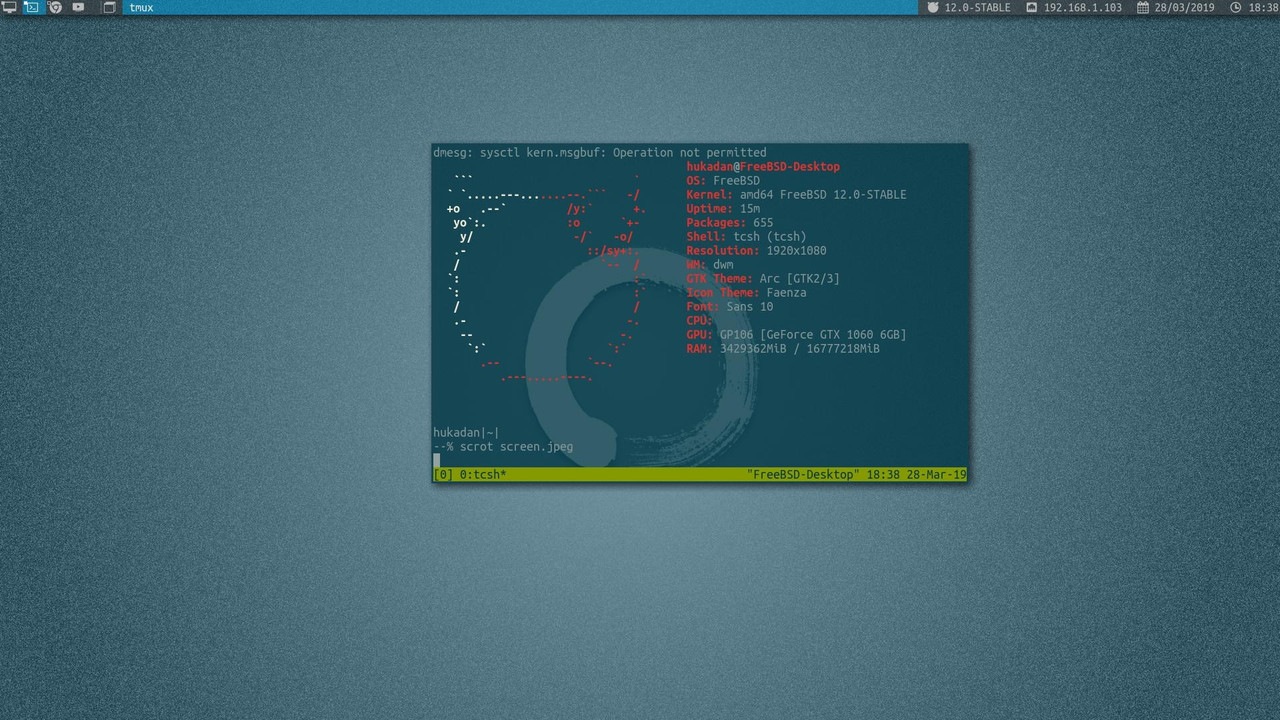
Task: Click the Font: Sans 10 line
Action: (730, 307)
